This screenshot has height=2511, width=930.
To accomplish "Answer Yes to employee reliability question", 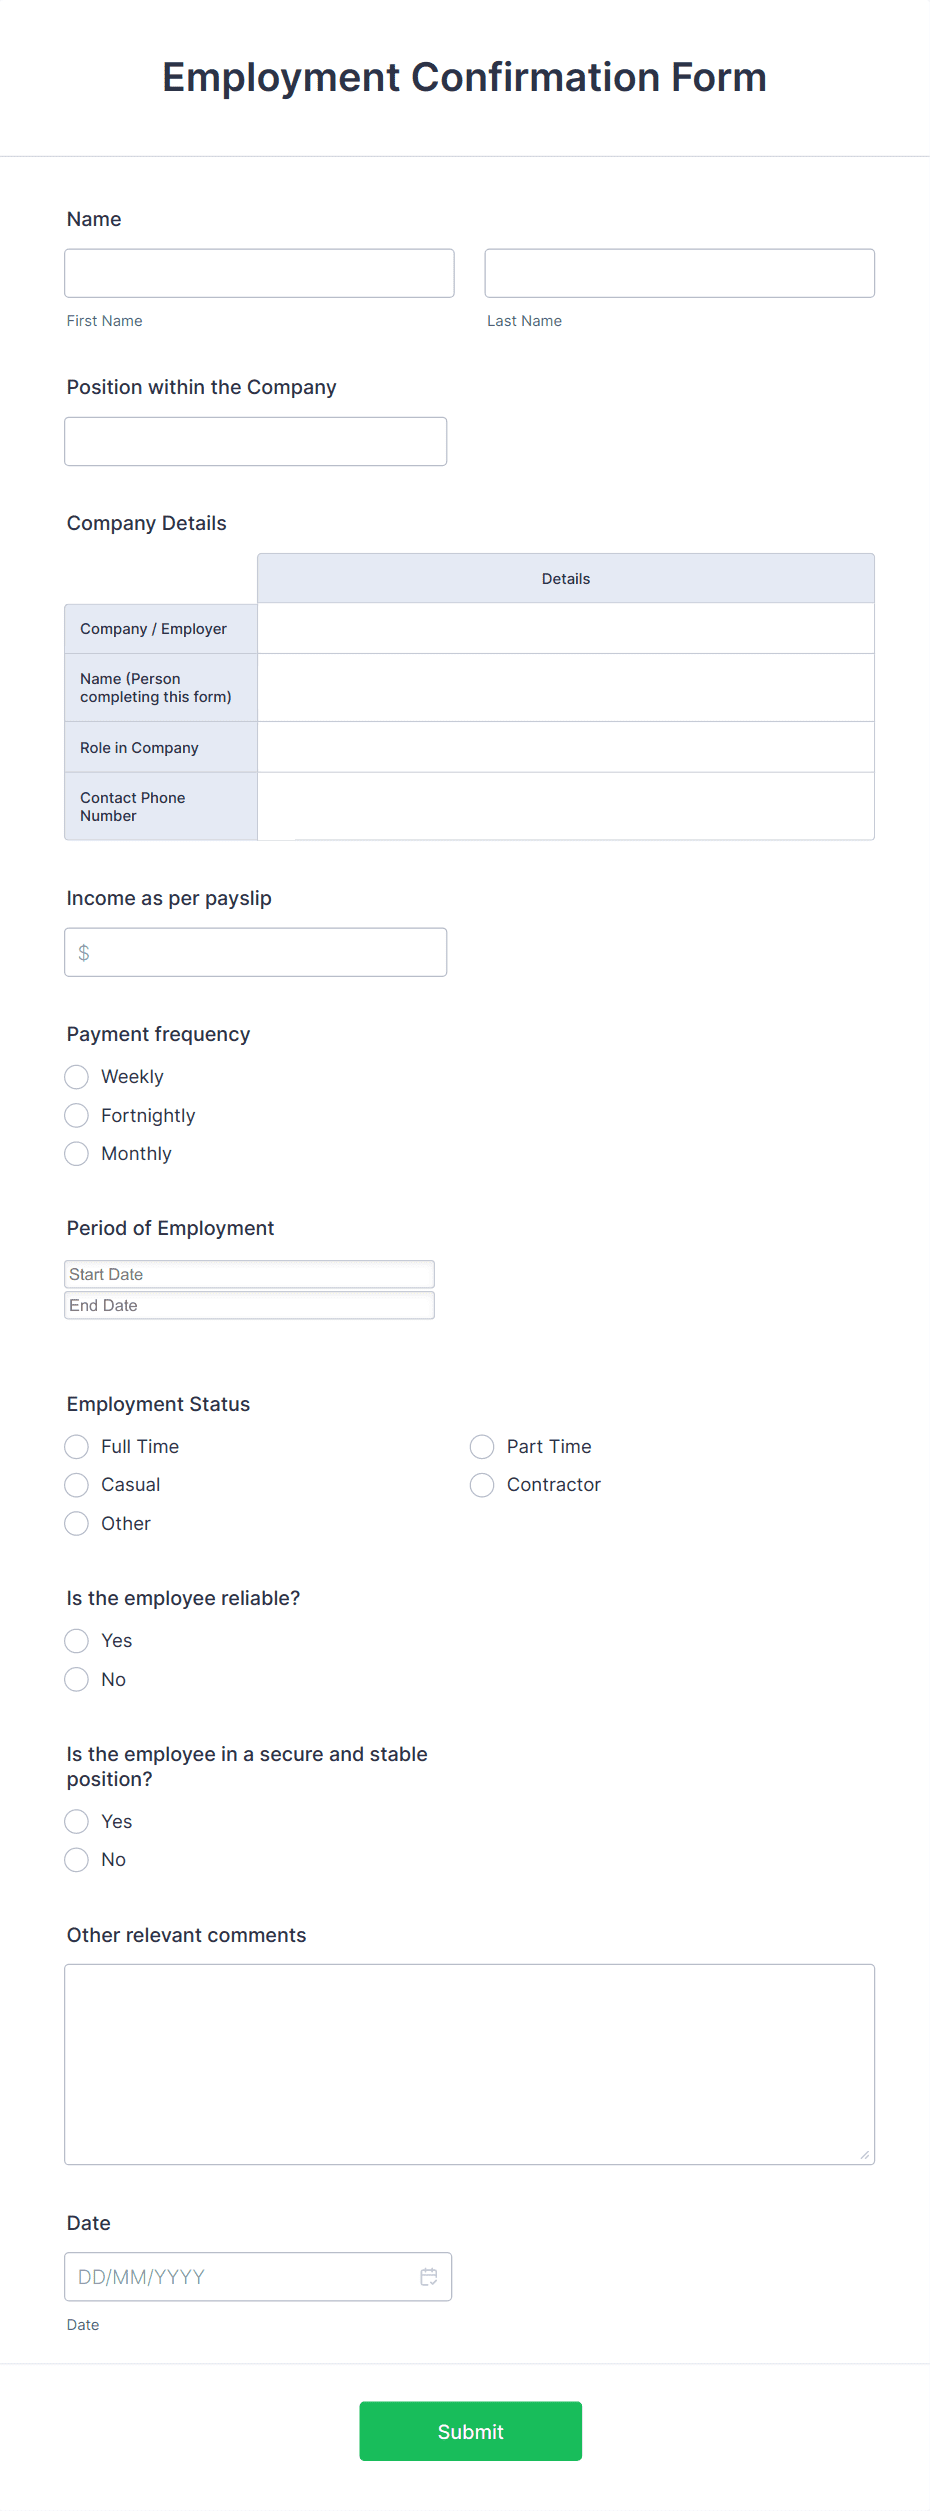I will pos(76,1640).
